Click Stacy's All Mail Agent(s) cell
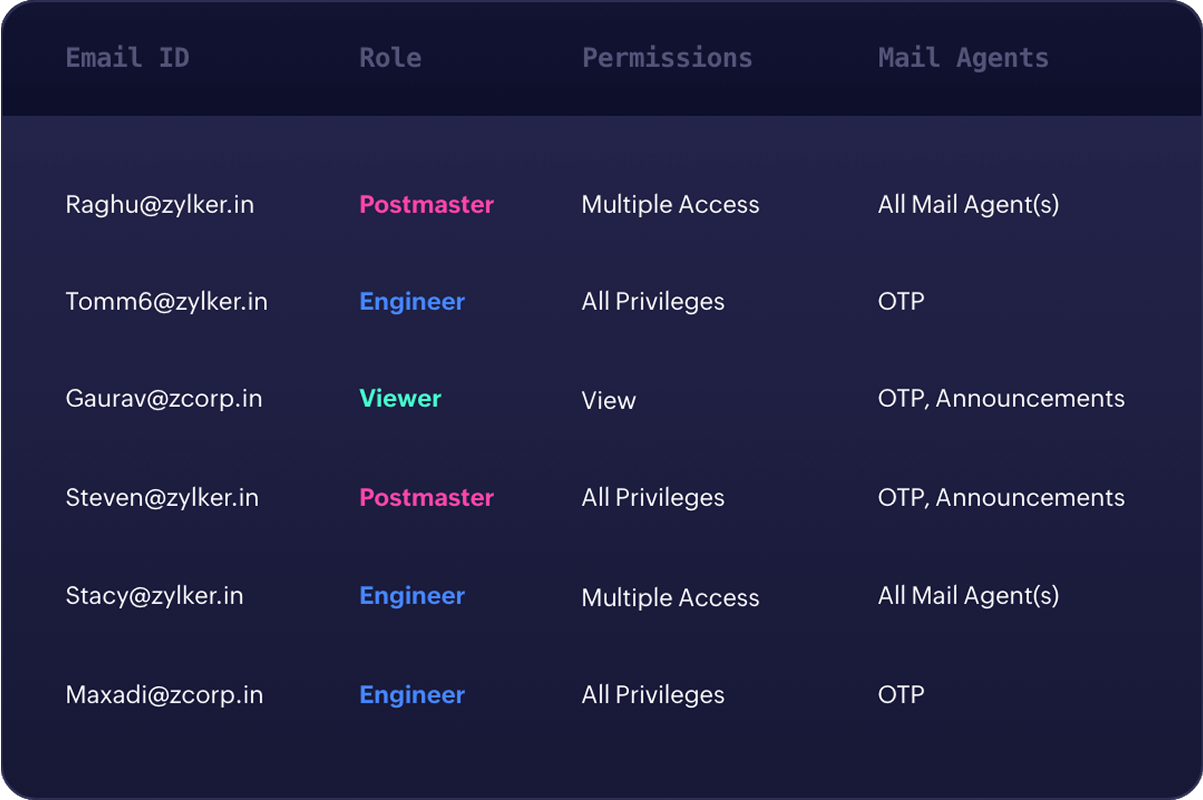The width and height of the screenshot is (1203, 800). pos(968,596)
